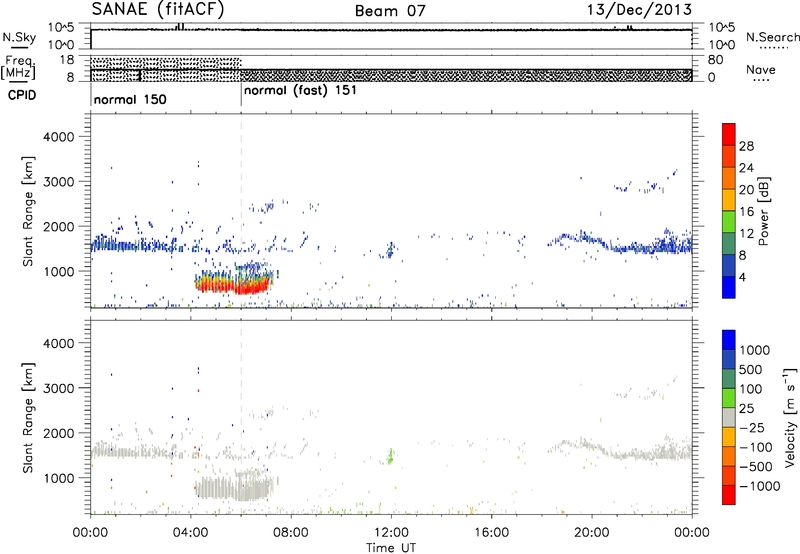Click the Velocity [m s⁻¹] colorbar title

tap(790, 418)
